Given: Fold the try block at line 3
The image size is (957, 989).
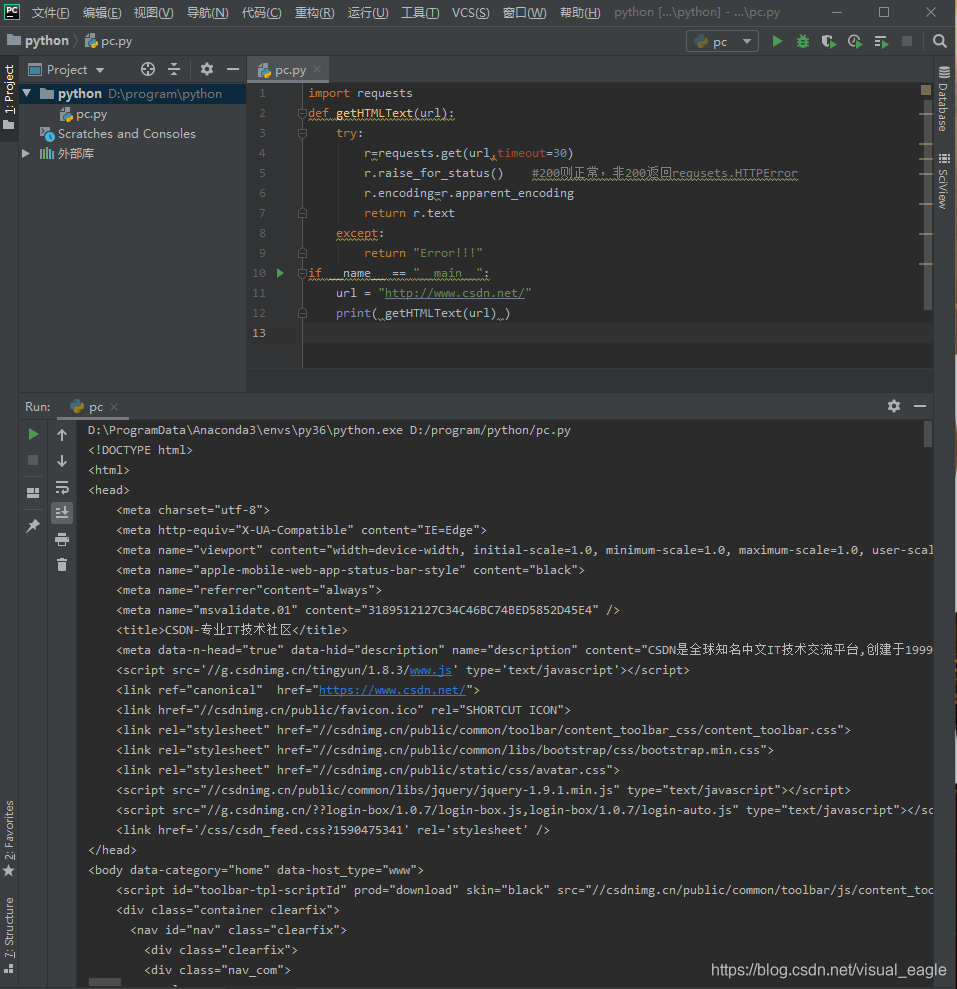Looking at the screenshot, I should pos(302,134).
